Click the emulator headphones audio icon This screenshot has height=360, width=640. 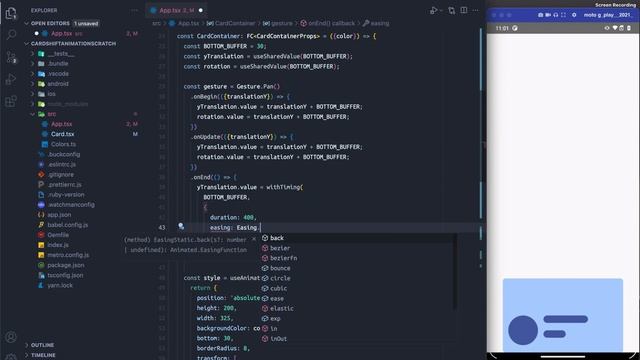[x=556, y=15]
